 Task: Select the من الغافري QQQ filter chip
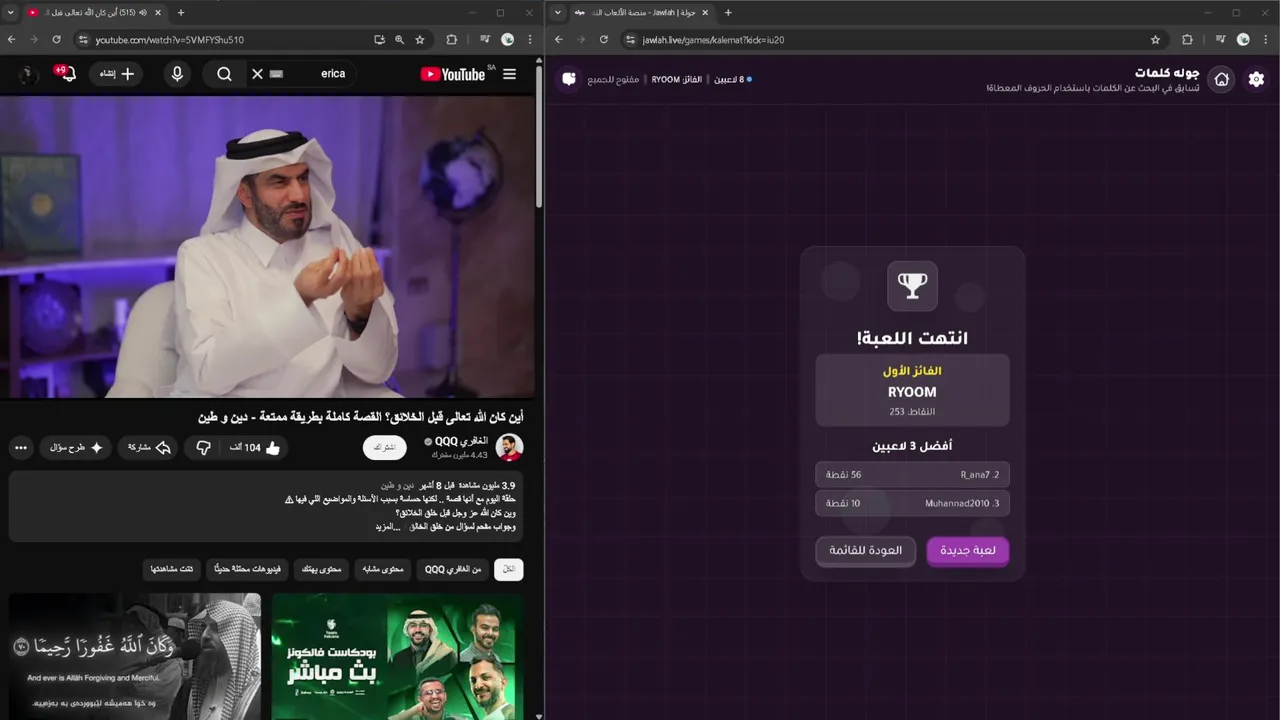[453, 569]
